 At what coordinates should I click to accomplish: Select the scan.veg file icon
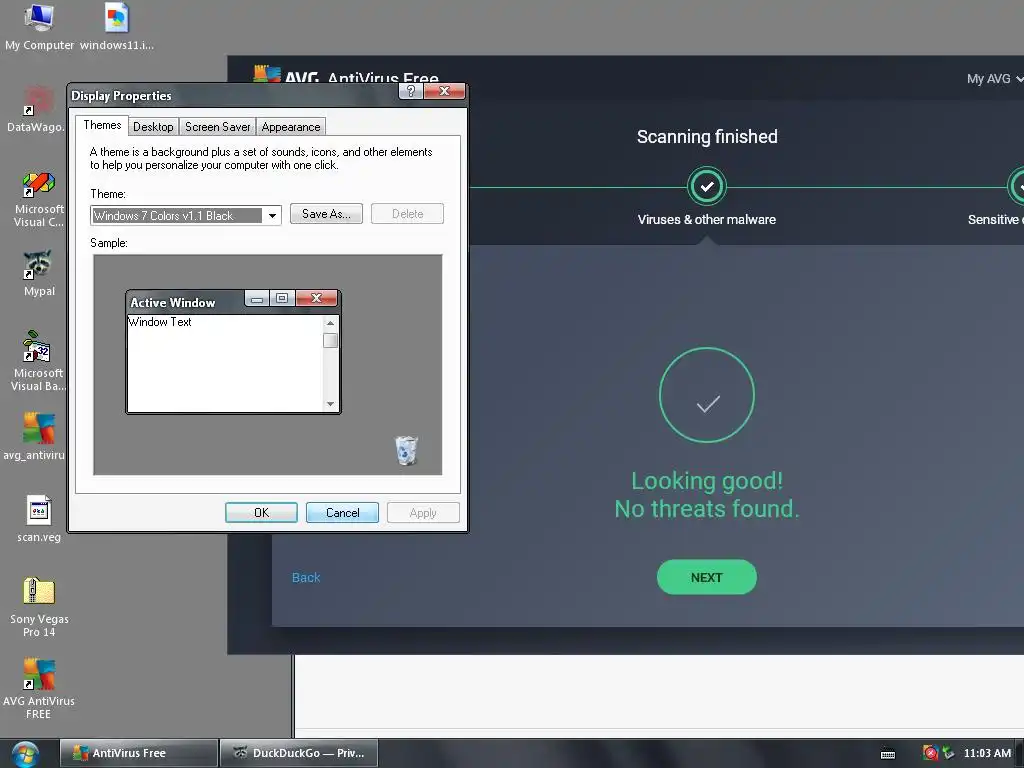click(x=39, y=519)
